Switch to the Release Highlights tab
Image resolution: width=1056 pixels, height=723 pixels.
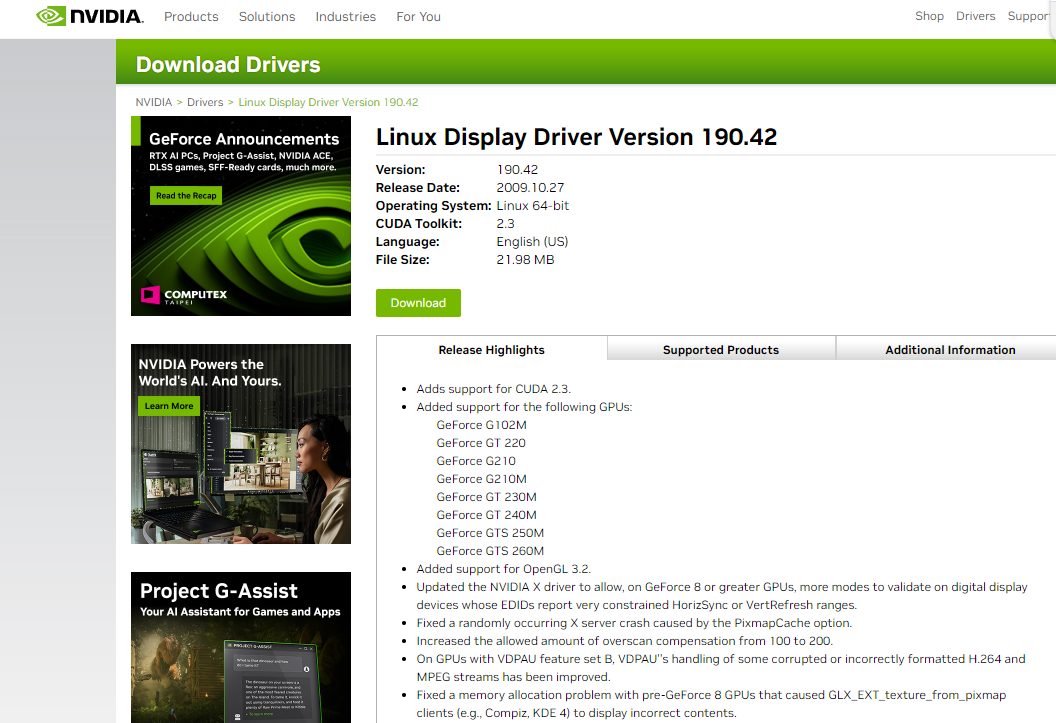[492, 350]
